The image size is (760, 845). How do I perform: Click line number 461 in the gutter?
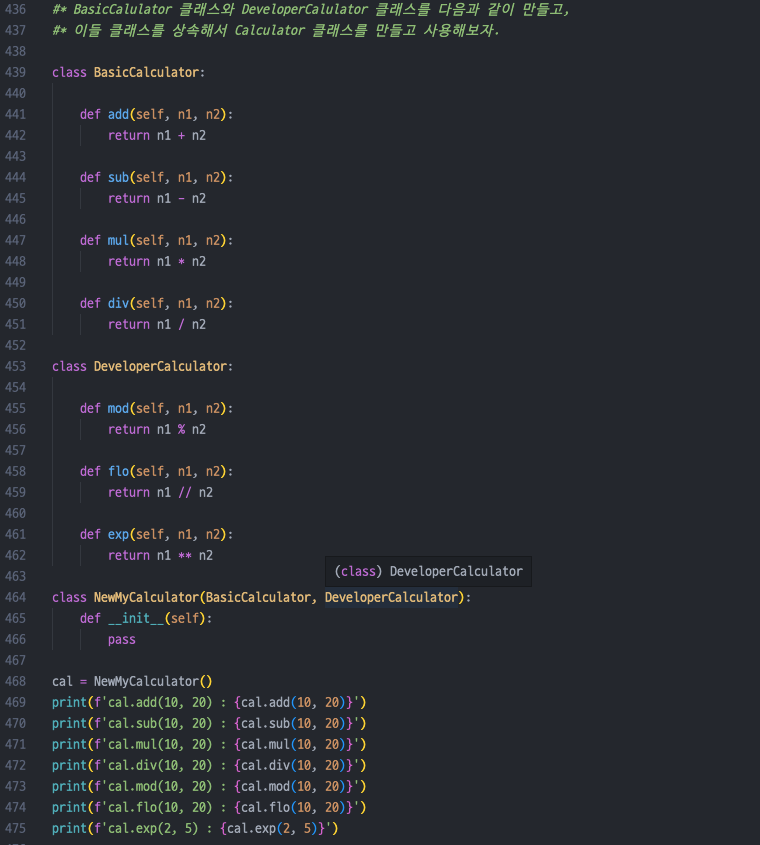pyautogui.click(x=15, y=535)
